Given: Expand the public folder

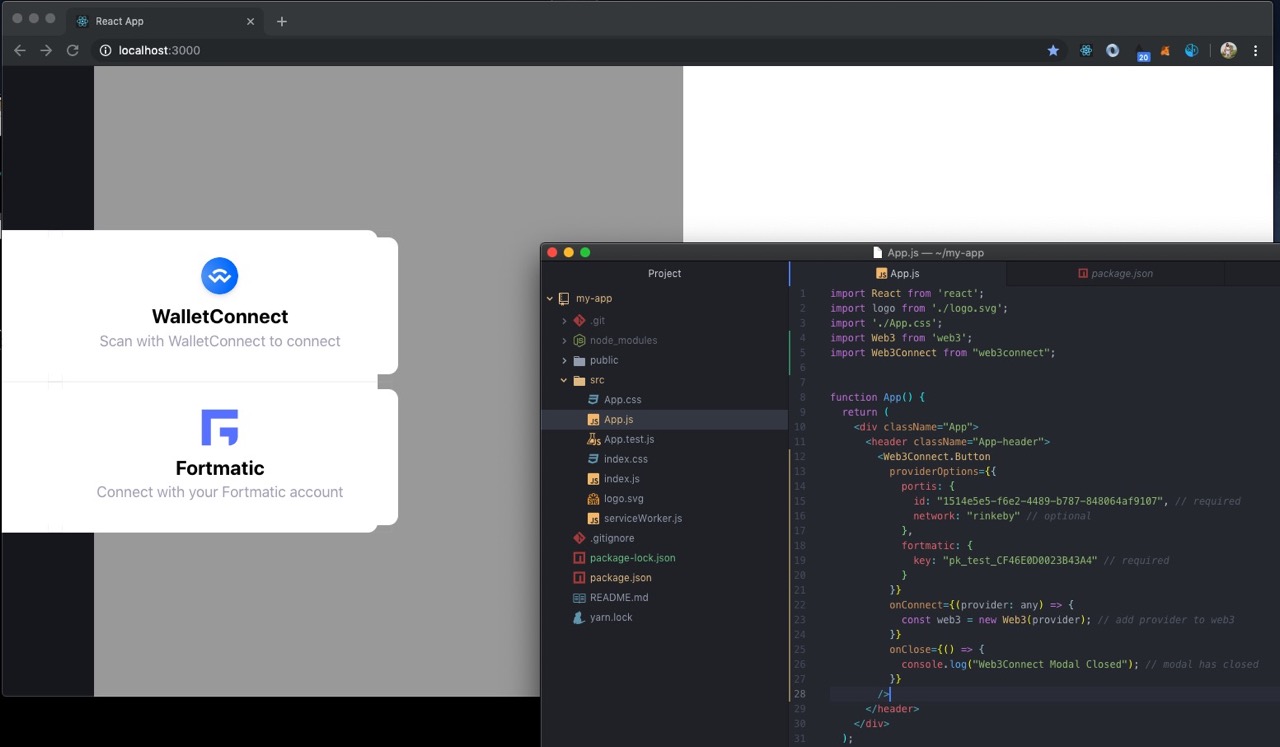Looking at the screenshot, I should [x=565, y=360].
